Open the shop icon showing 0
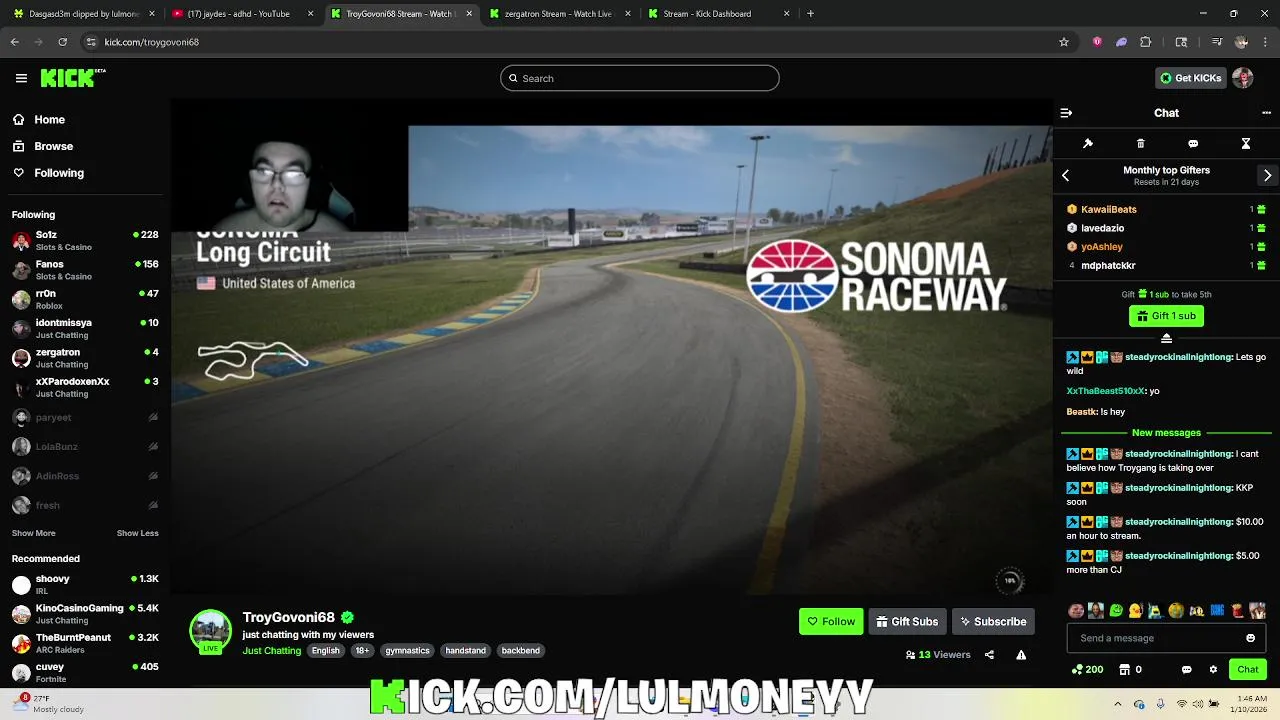 point(1130,669)
